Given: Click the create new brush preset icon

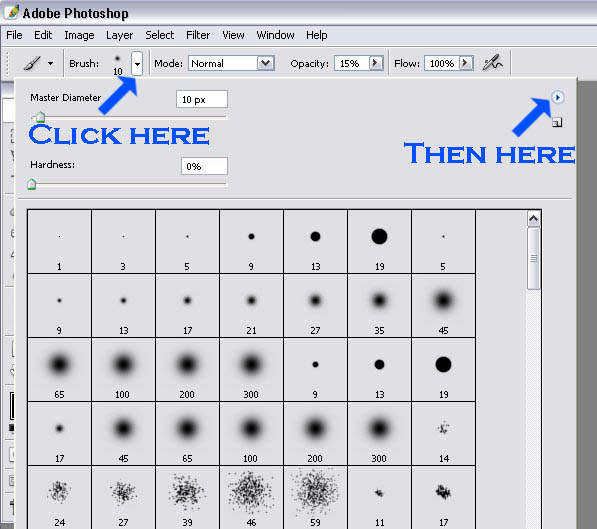Looking at the screenshot, I should pos(557,123).
